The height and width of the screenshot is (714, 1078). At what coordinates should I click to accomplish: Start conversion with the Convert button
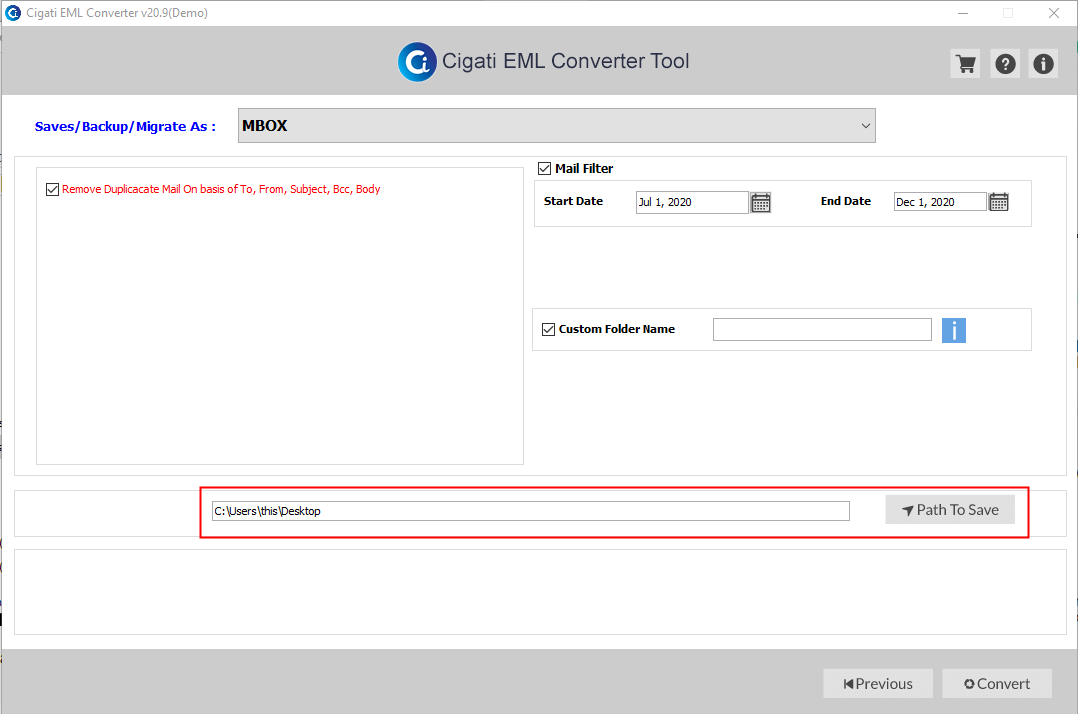click(997, 684)
